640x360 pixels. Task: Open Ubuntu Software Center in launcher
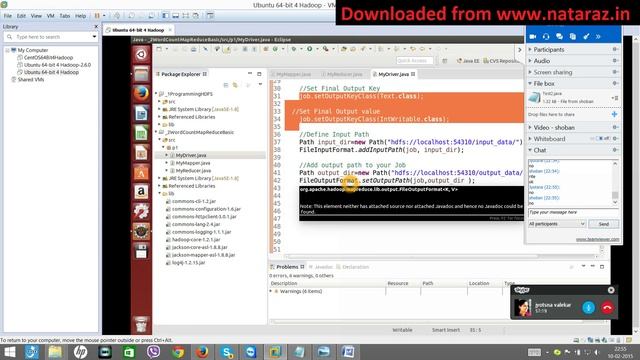tap(141, 172)
